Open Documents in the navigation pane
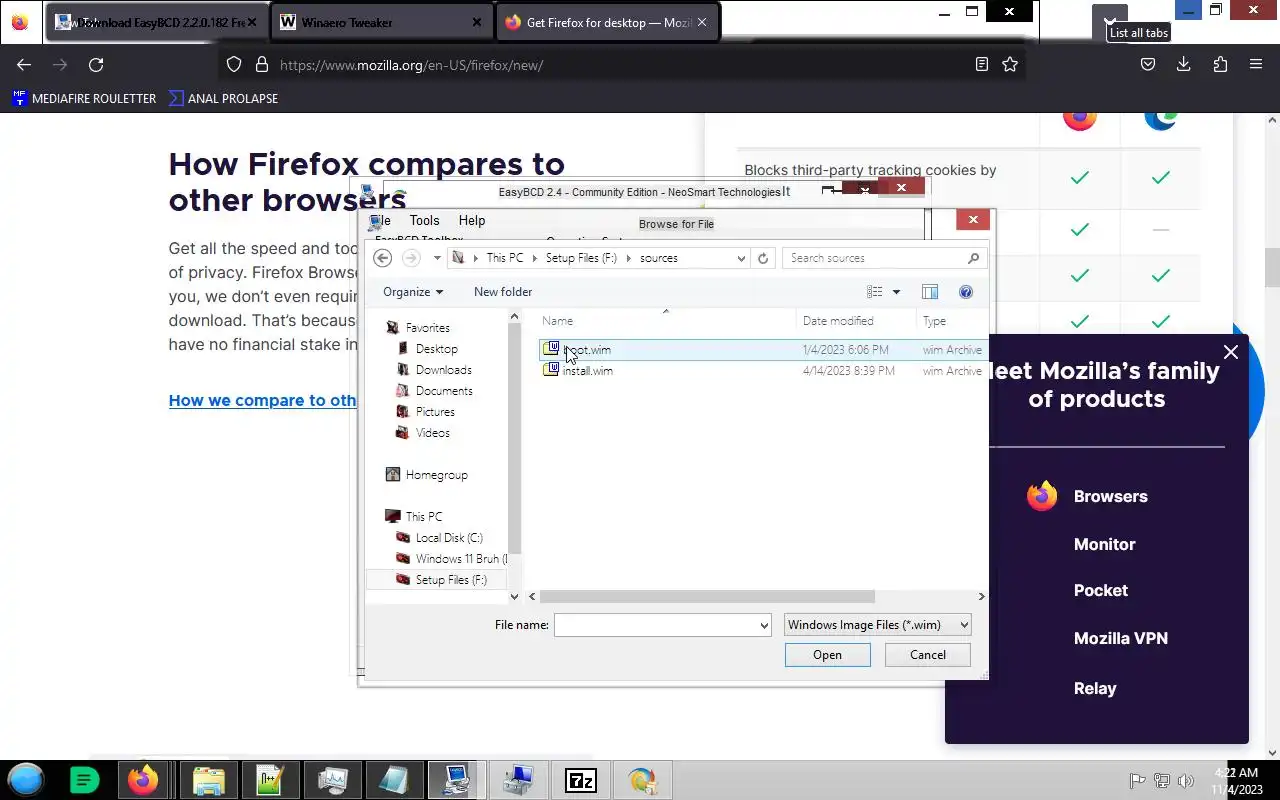1280x800 pixels. pyautogui.click(x=444, y=391)
